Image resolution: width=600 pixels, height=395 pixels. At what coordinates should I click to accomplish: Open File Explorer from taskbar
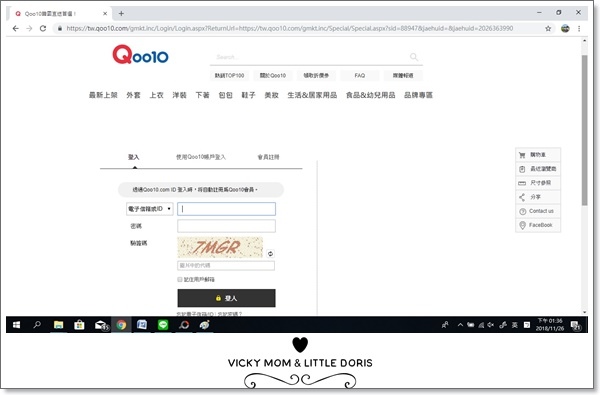pyautogui.click(x=59, y=325)
